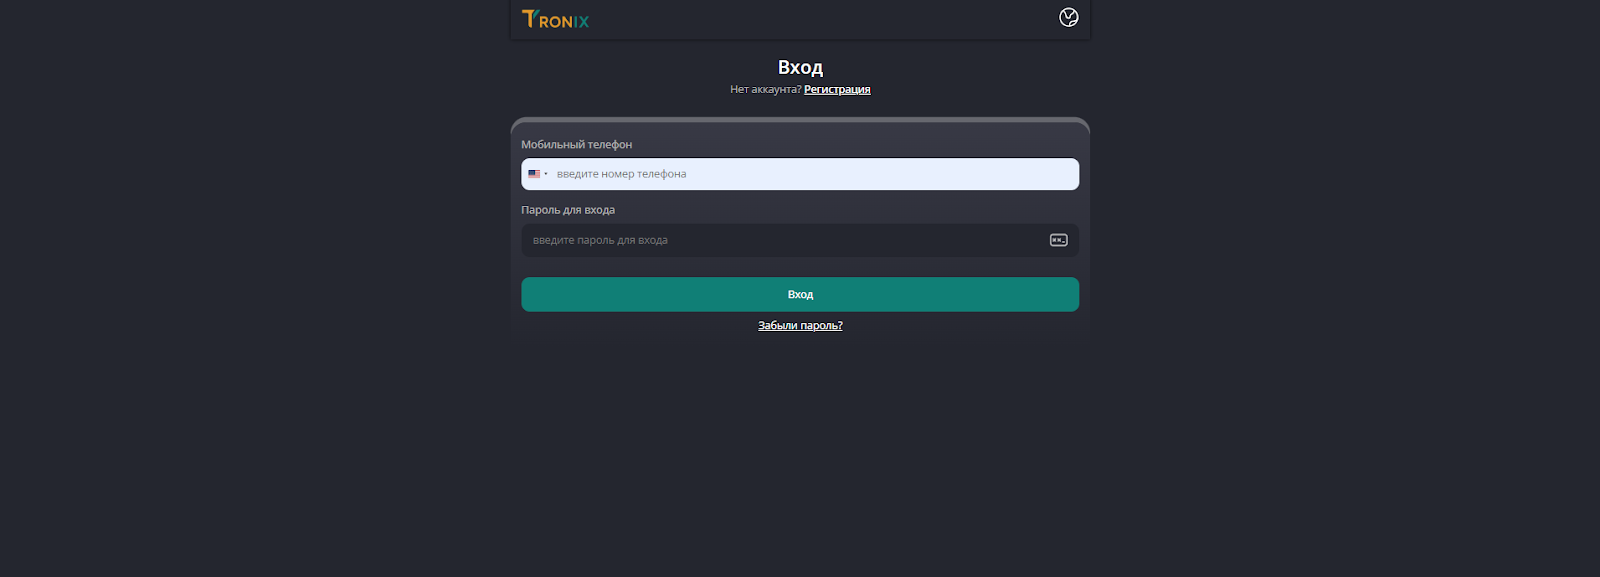Go to registration from the login page
1600x577 pixels.
click(837, 90)
